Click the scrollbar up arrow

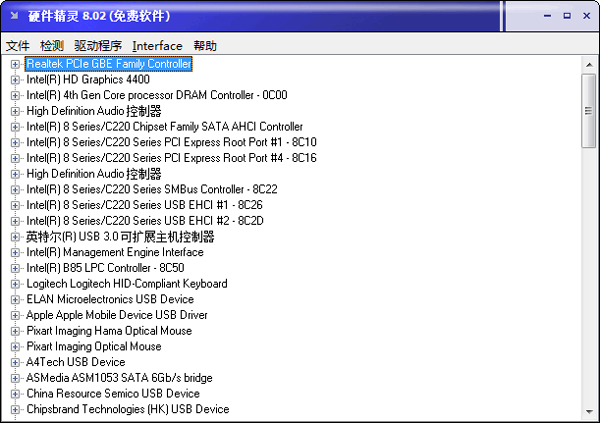(x=589, y=65)
